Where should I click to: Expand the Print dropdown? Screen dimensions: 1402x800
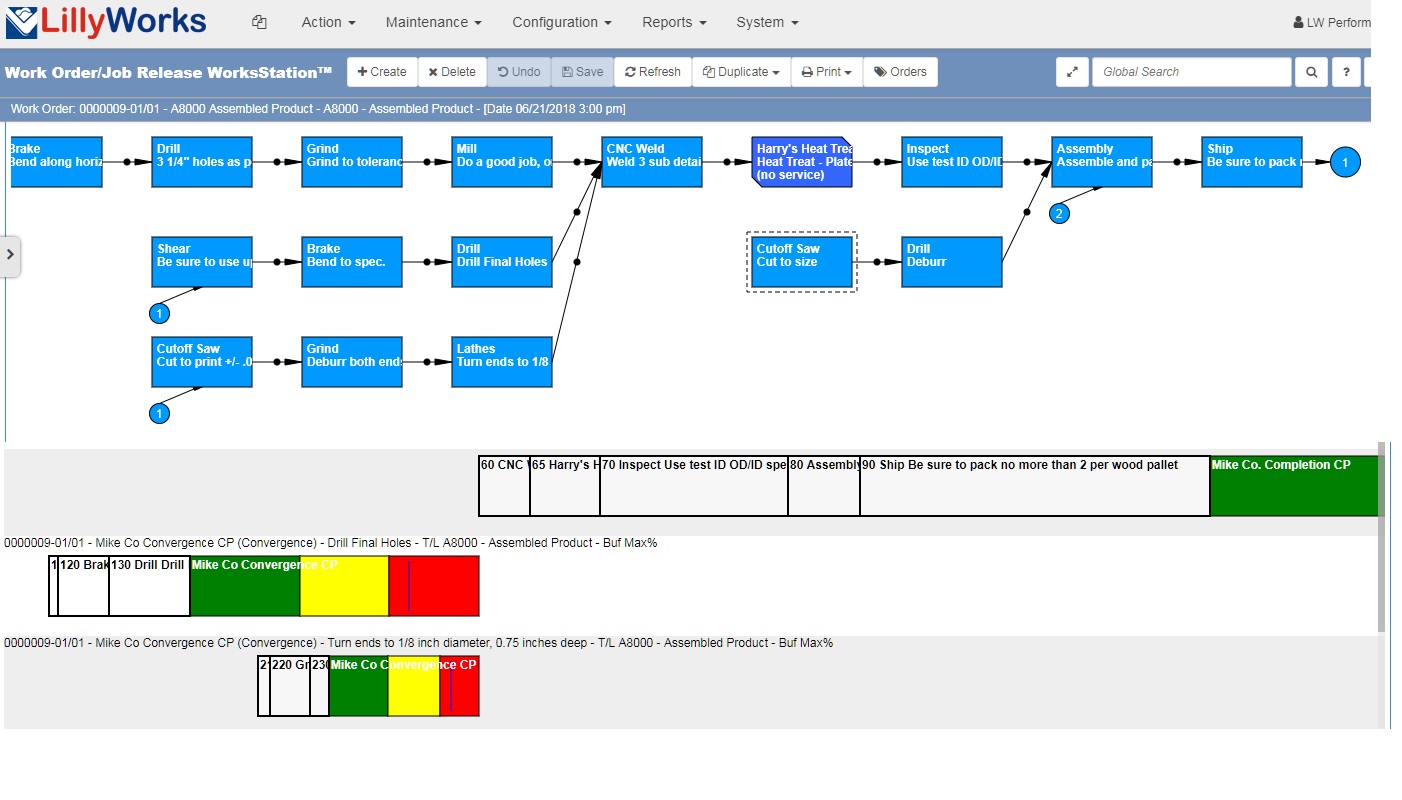827,72
